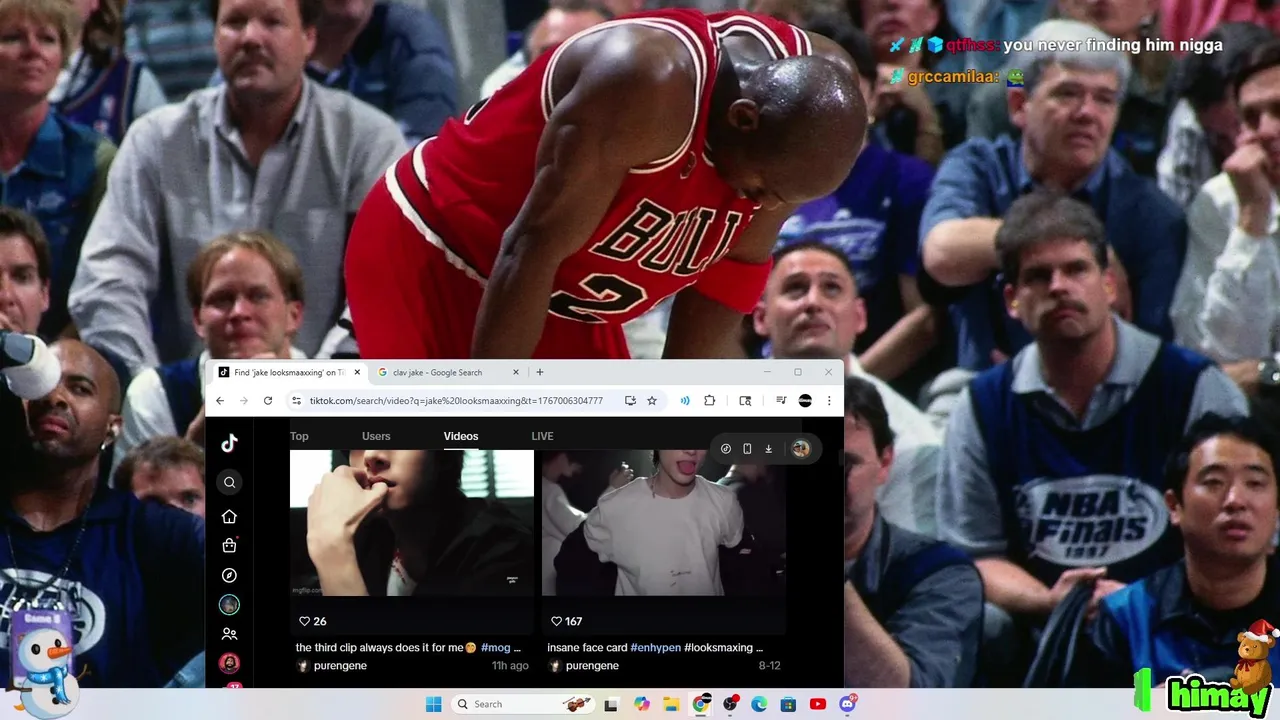The width and height of the screenshot is (1280, 720).
Task: Close the TikTok browser tab
Action: [357, 372]
